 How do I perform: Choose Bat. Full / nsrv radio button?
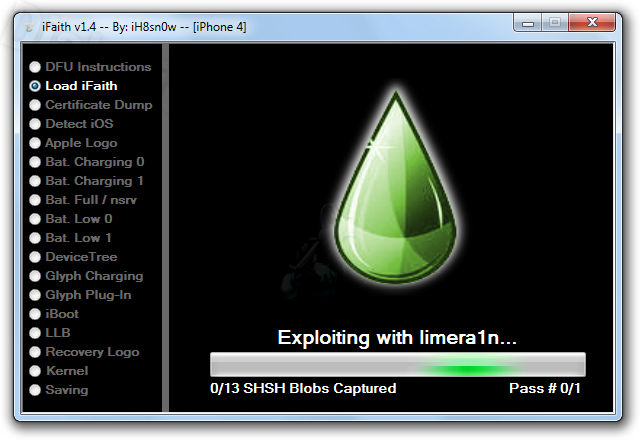[35, 200]
